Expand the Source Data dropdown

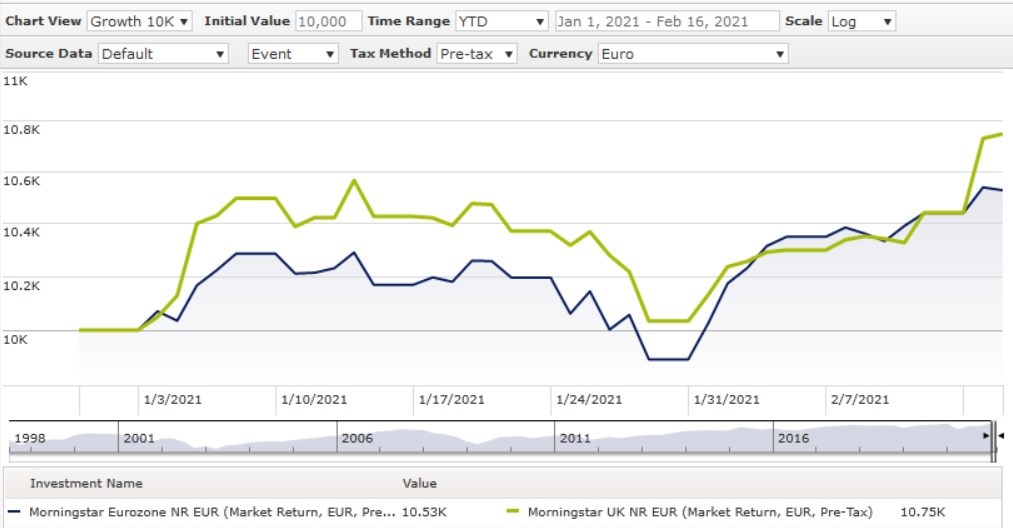[163, 54]
